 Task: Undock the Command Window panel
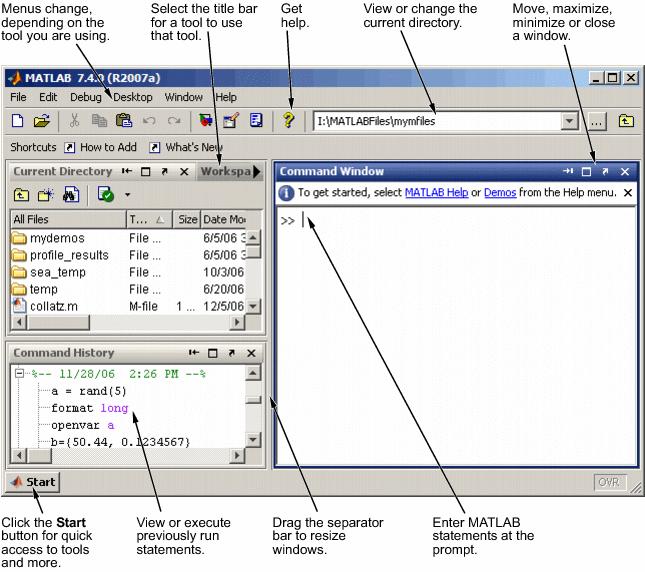coord(605,171)
